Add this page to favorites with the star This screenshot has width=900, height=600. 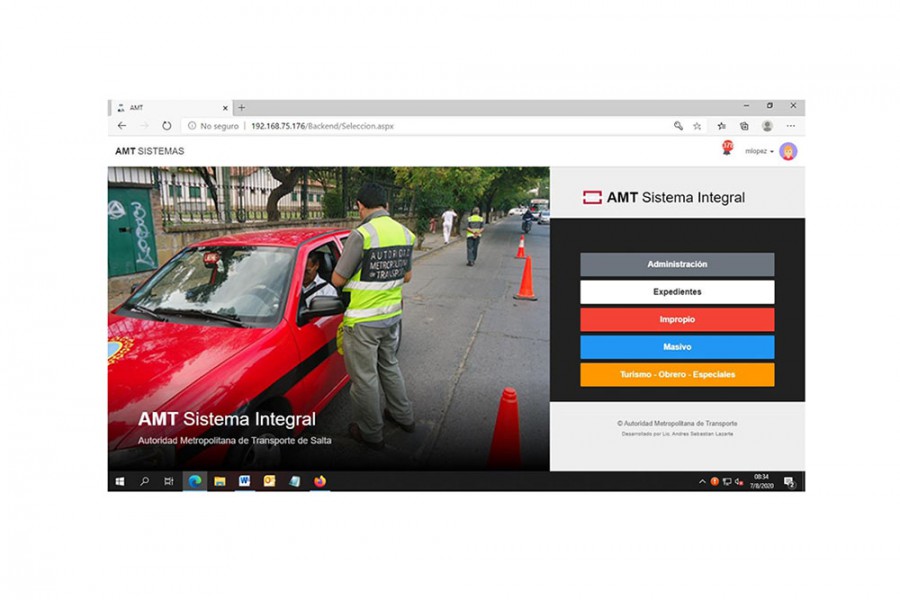[x=697, y=126]
